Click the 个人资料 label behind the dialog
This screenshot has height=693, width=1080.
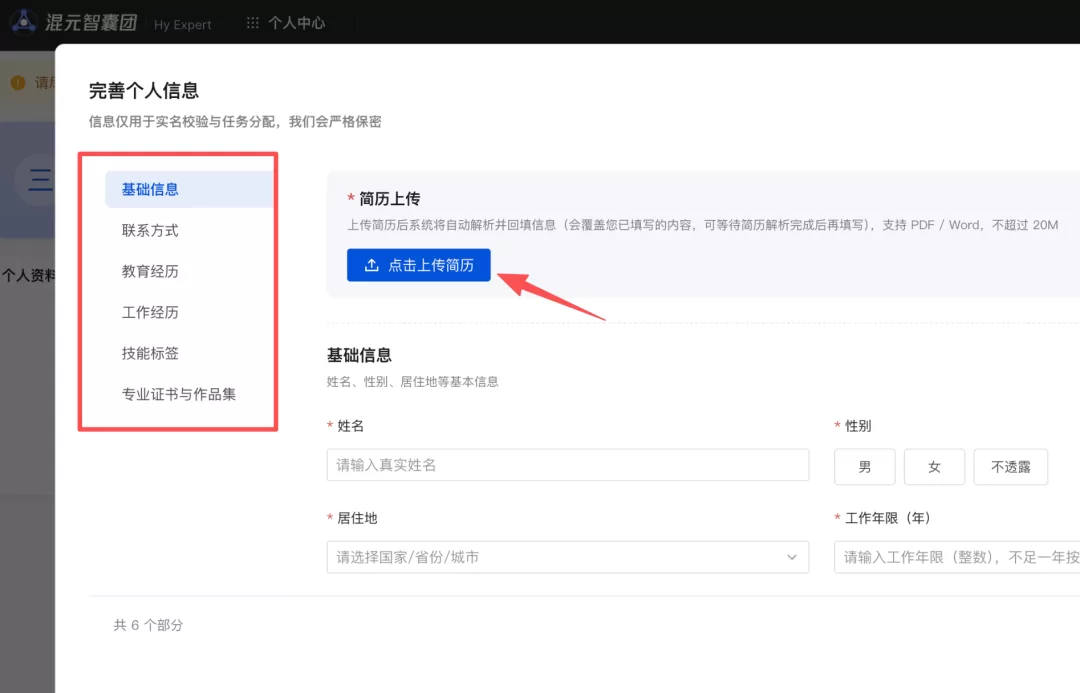[x=28, y=276]
